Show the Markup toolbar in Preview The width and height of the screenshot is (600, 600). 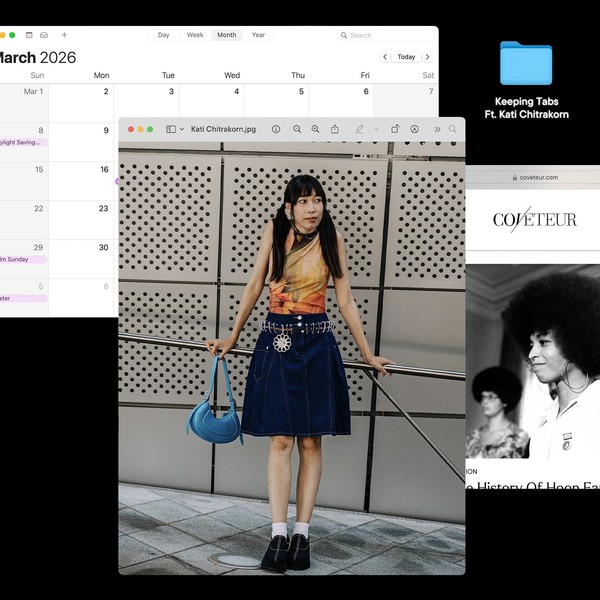pos(414,129)
